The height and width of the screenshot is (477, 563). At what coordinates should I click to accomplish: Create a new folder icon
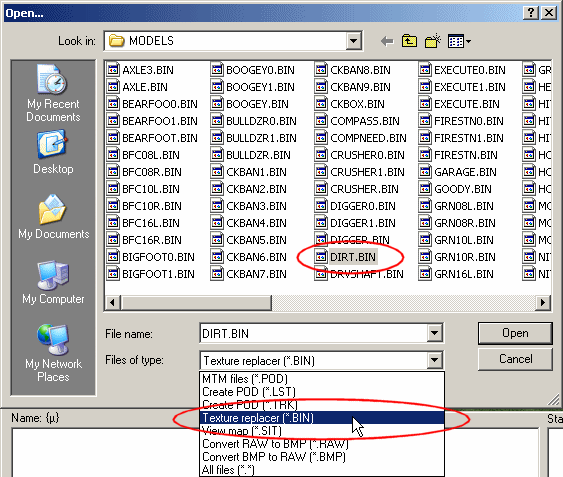(433, 41)
